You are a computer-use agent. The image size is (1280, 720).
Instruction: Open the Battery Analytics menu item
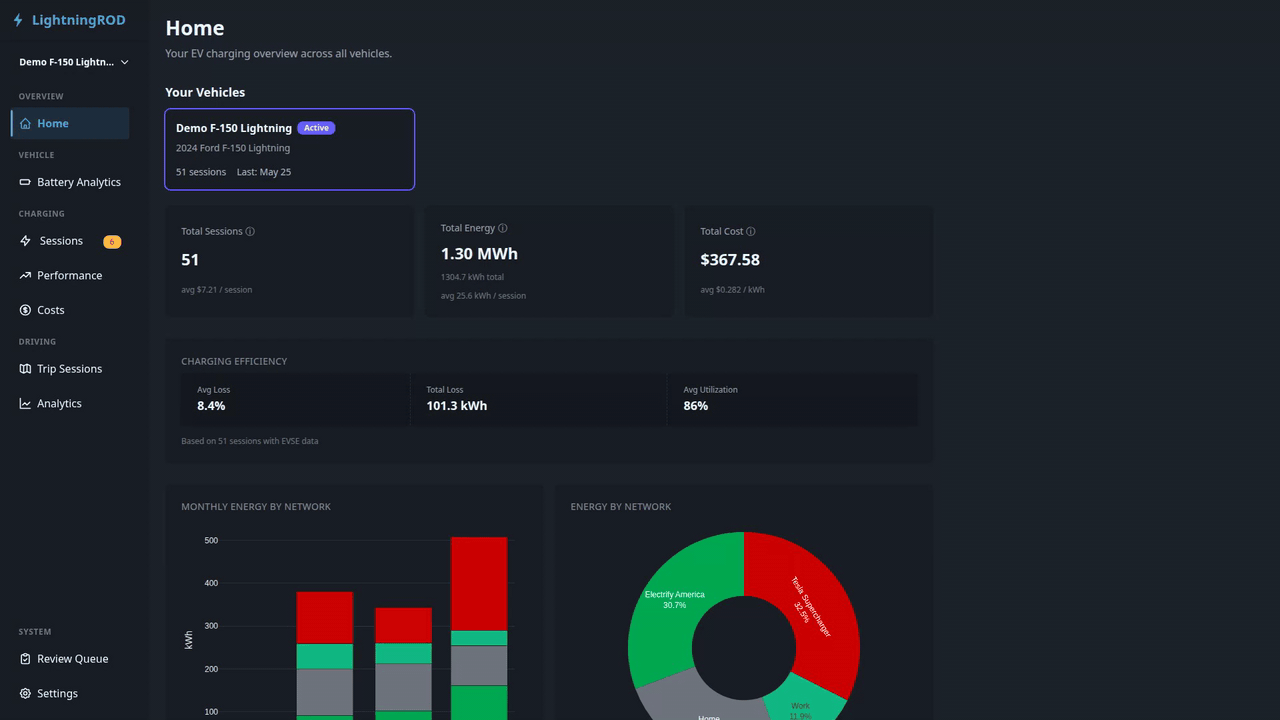[70, 182]
